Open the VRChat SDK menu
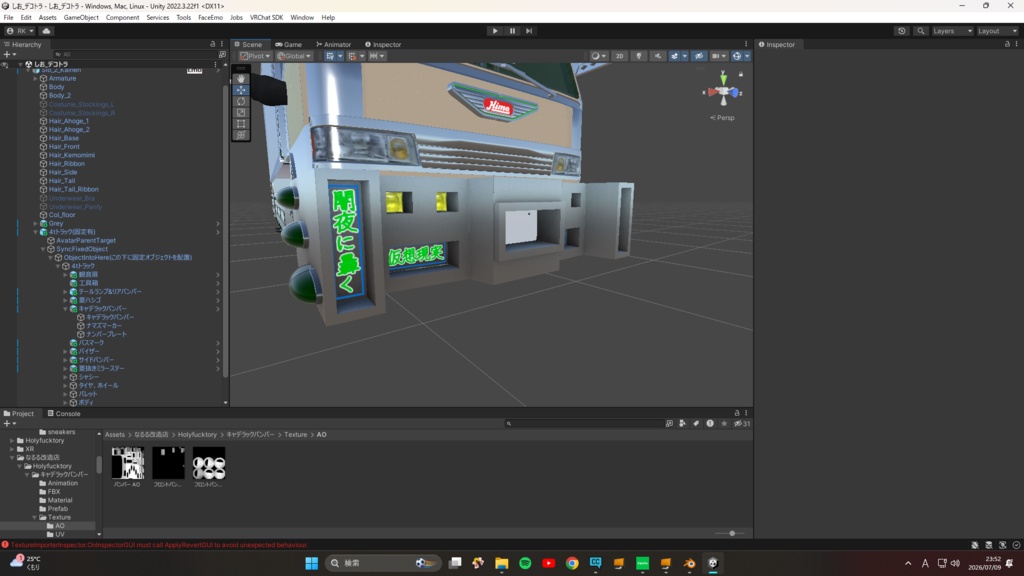Image resolution: width=1024 pixels, height=576 pixels. [266, 18]
